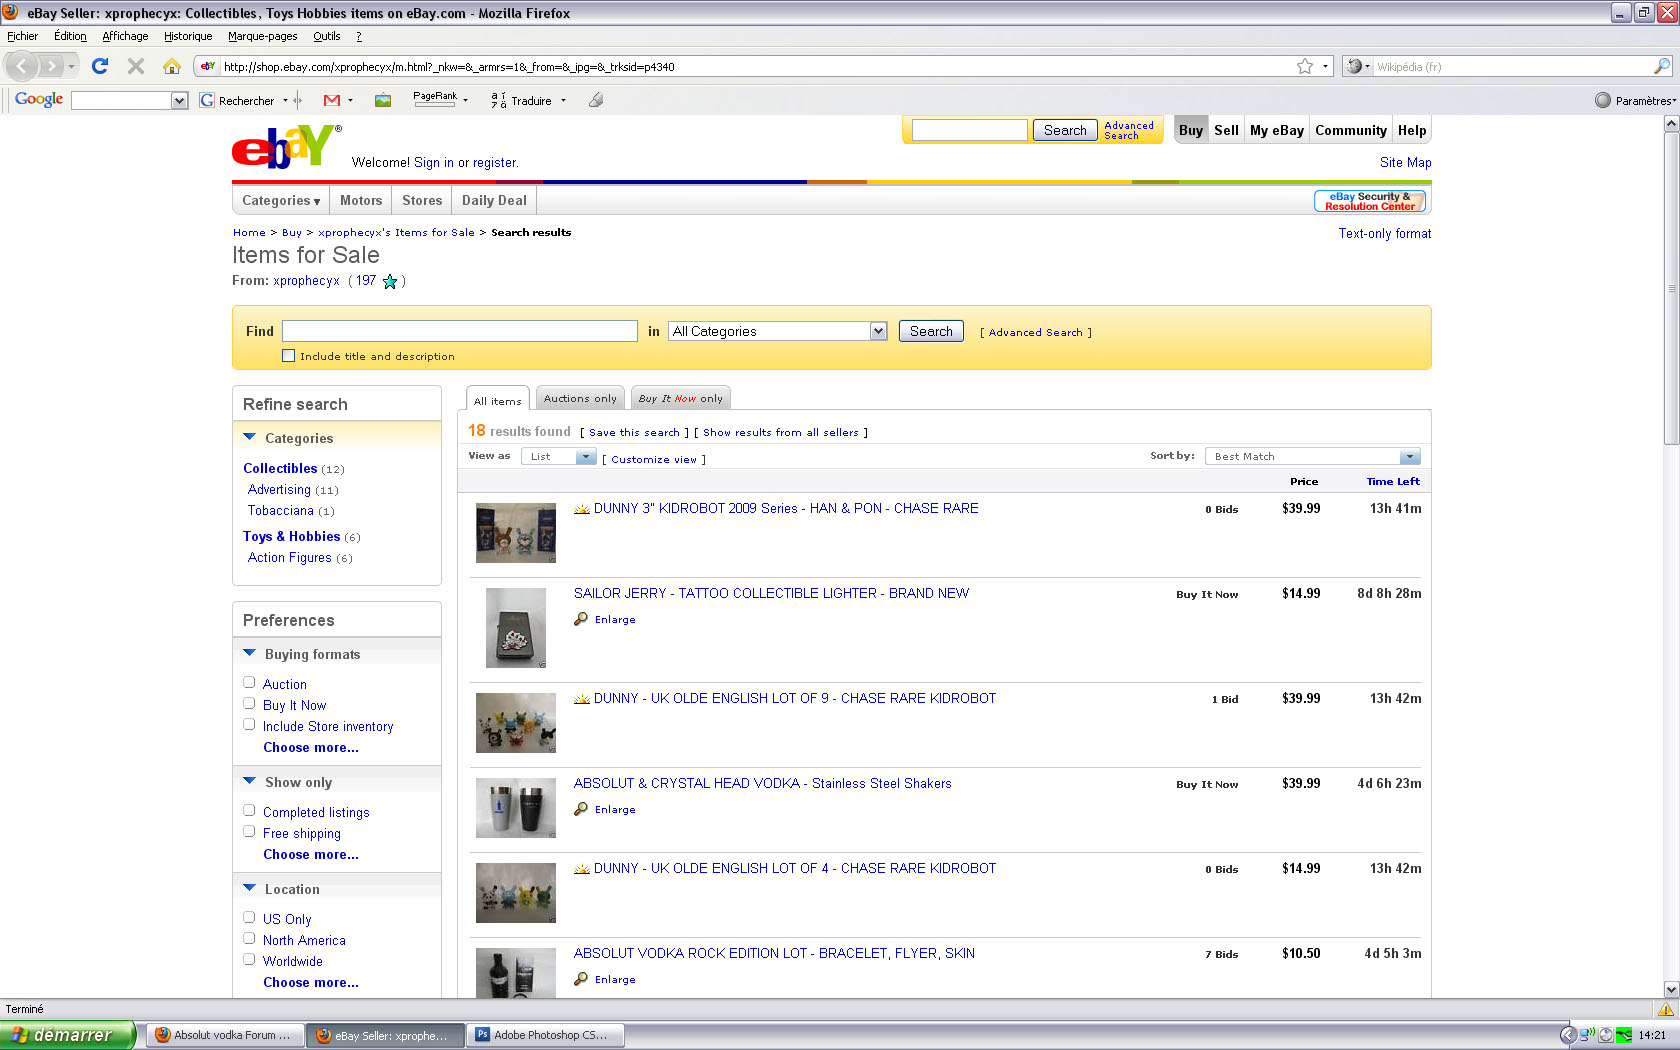
Task: Switch to Absolut vodka Forum taskbar item
Action: click(226, 1035)
